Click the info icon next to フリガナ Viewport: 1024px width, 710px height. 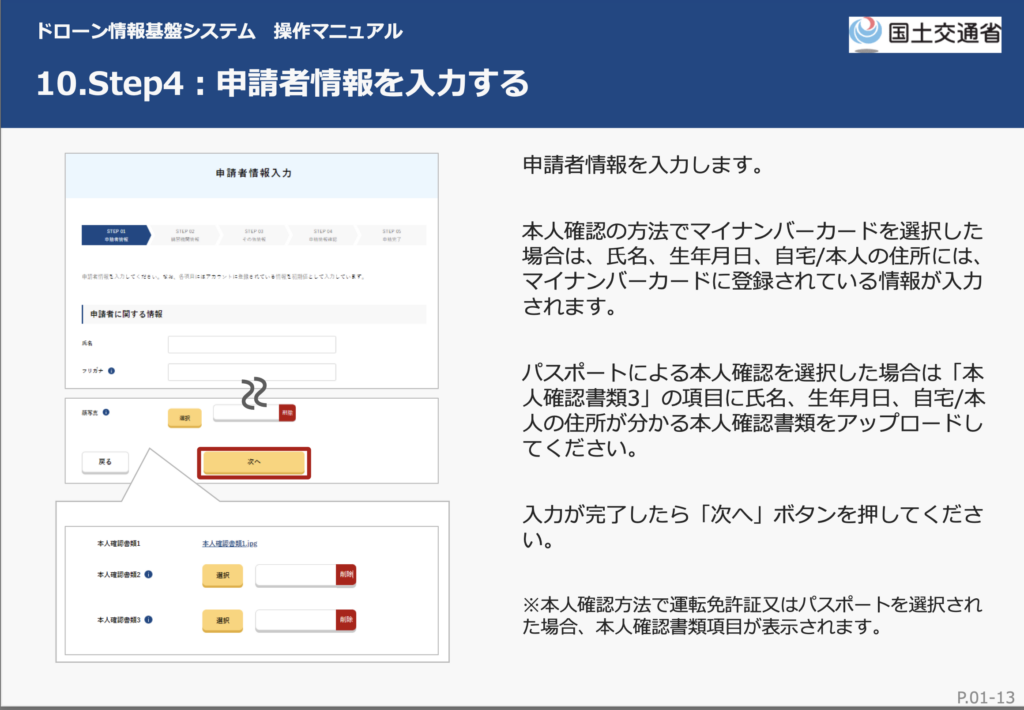pos(111,371)
